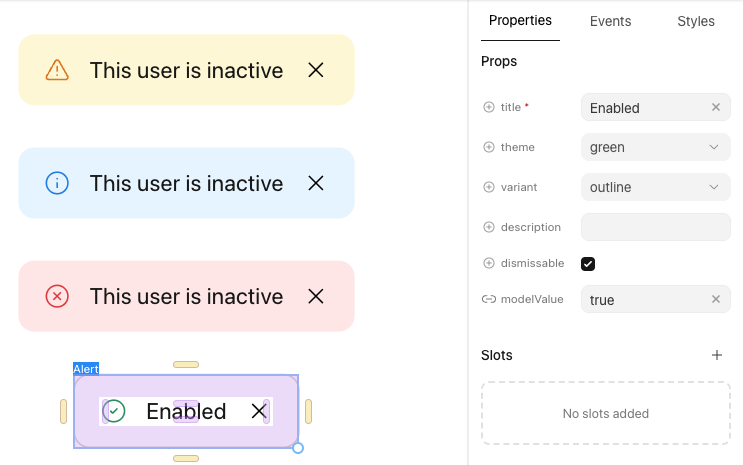Click the orange warning triangle icon

[57, 70]
